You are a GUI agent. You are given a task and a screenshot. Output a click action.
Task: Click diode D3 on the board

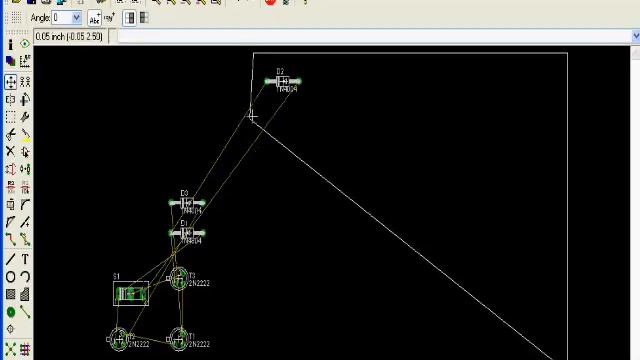(187, 202)
